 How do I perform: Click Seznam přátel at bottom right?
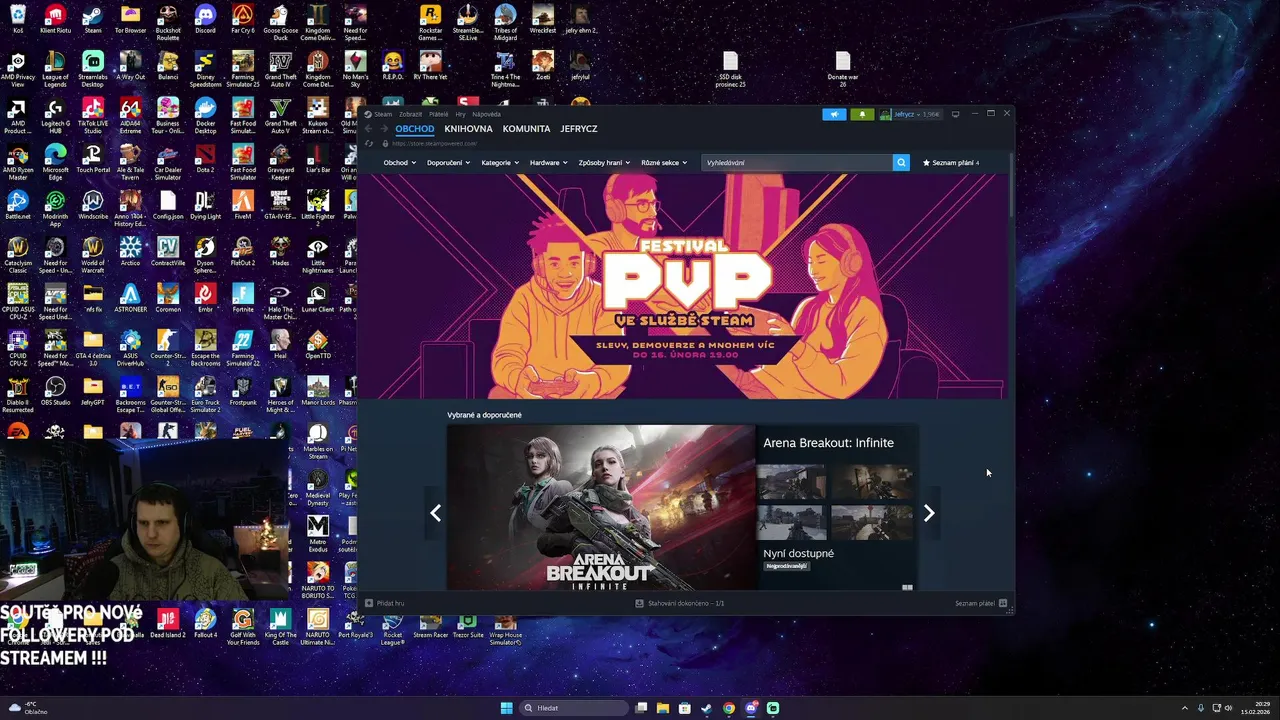point(981,603)
